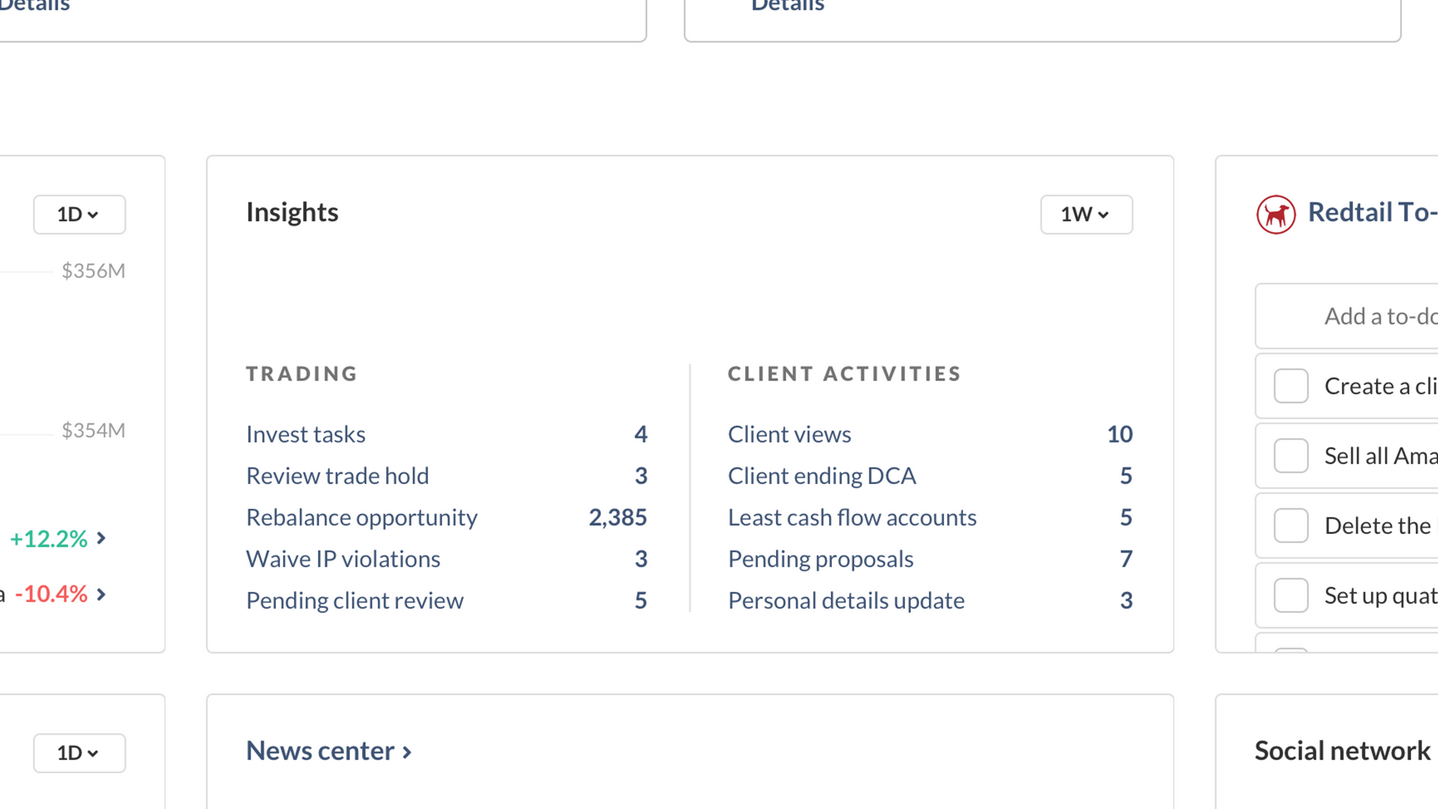
Task: Open the upper-left 1D period dropdown
Action: coord(79,214)
